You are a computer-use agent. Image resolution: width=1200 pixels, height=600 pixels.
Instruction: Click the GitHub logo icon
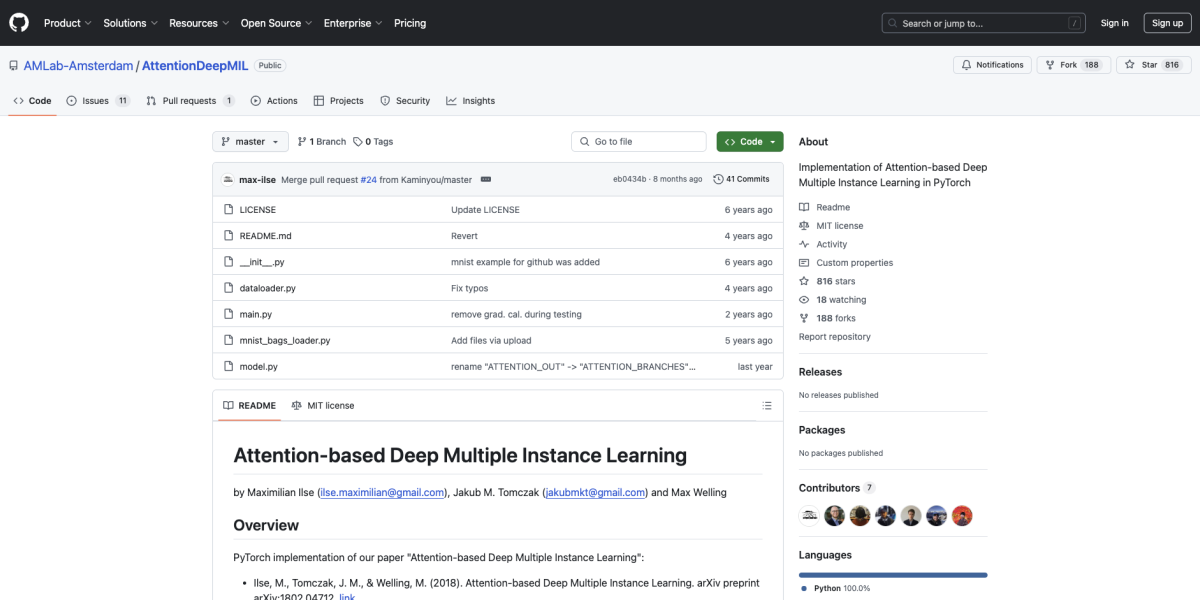[20, 23]
